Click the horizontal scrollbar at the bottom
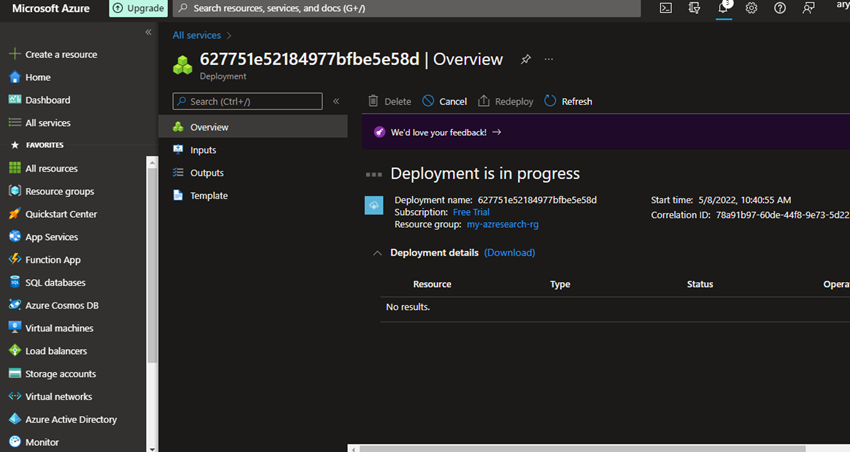This screenshot has height=452, width=850. click(583, 449)
